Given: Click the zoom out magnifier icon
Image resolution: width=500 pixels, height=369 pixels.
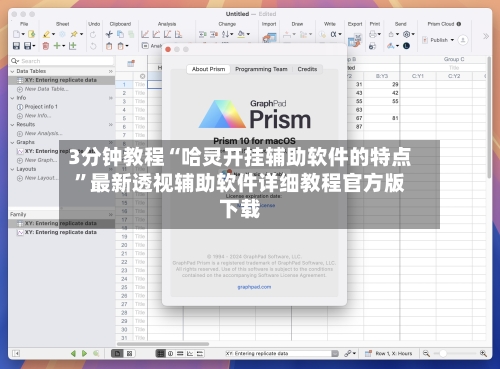Looking at the screenshot, I should 426,353.
